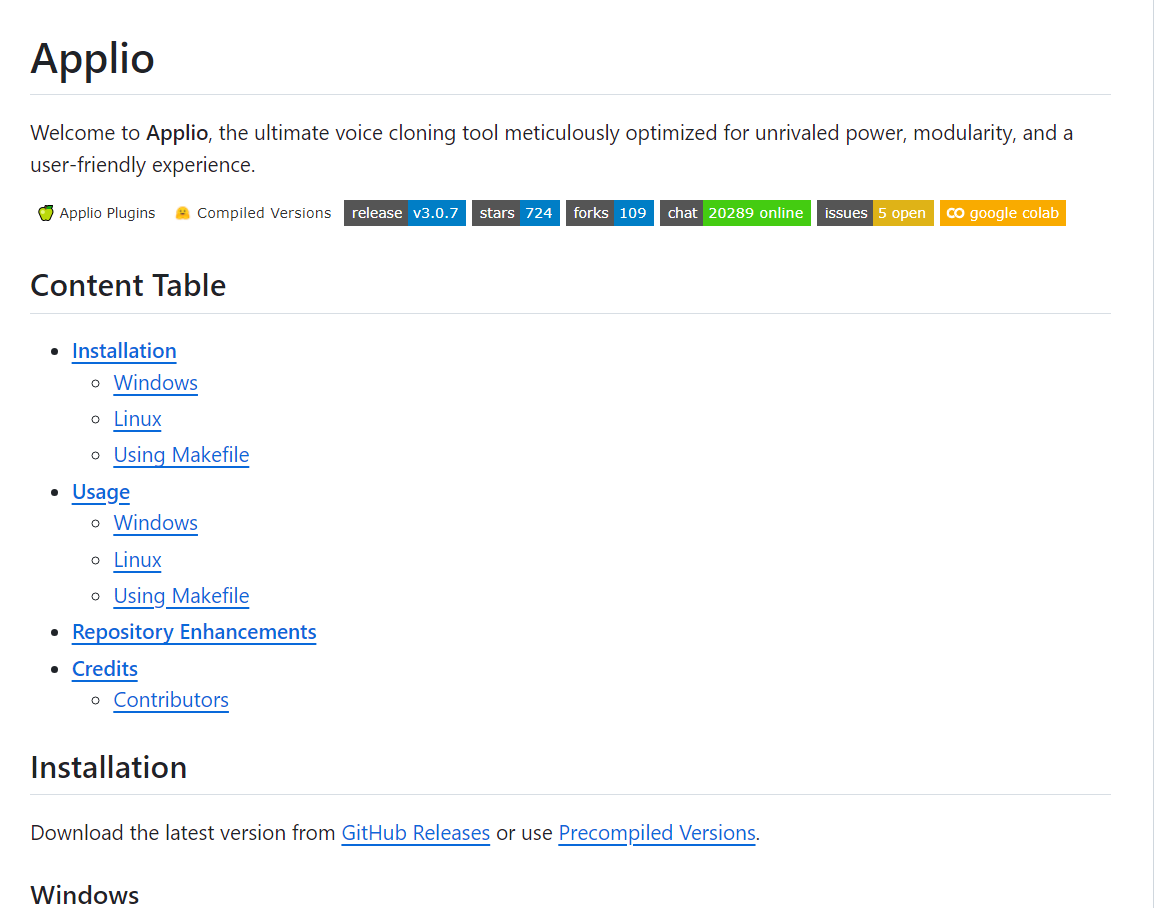The width and height of the screenshot is (1154, 908).
Task: Go to Windows under Installation list
Action: pos(155,383)
